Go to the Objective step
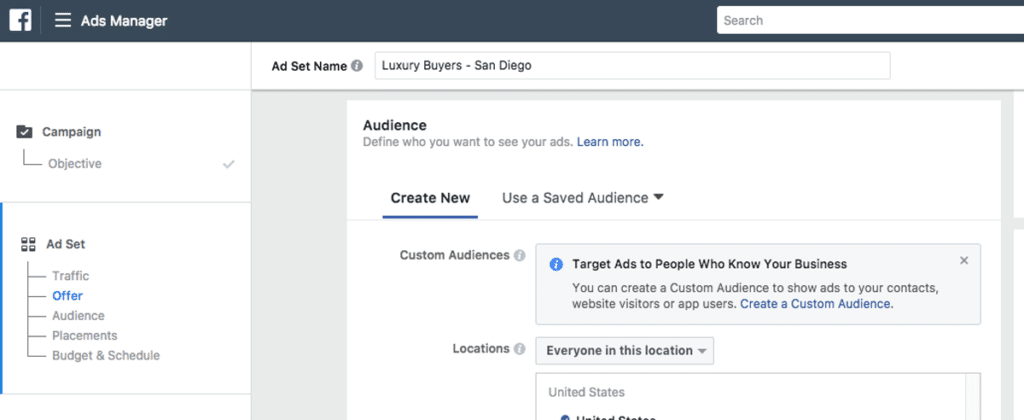This screenshot has width=1024, height=420. 74,164
